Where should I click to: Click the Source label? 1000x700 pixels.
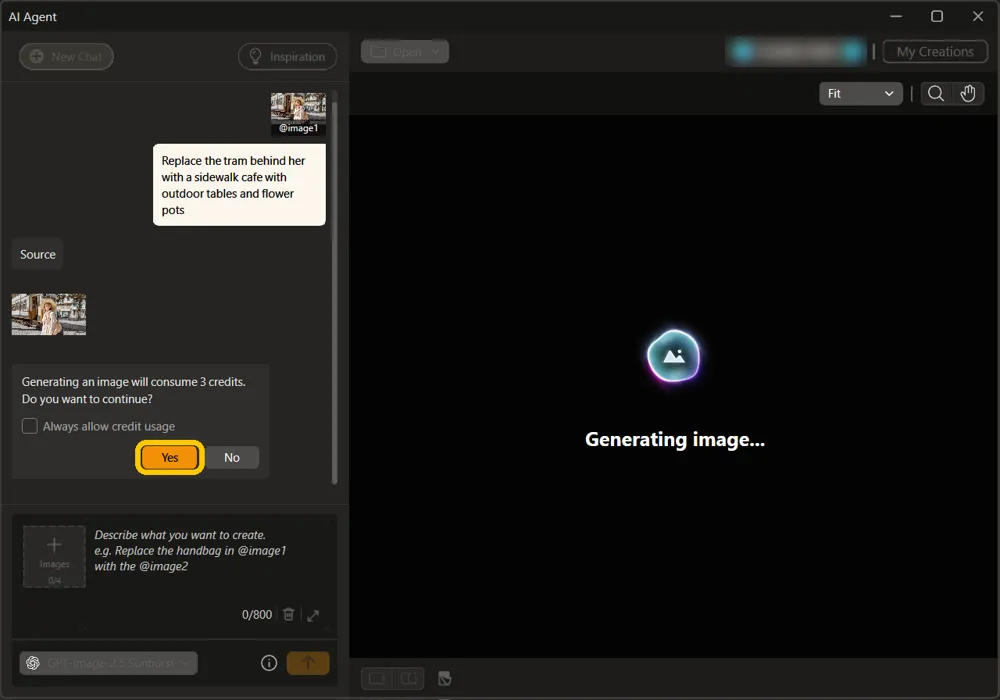coord(38,254)
